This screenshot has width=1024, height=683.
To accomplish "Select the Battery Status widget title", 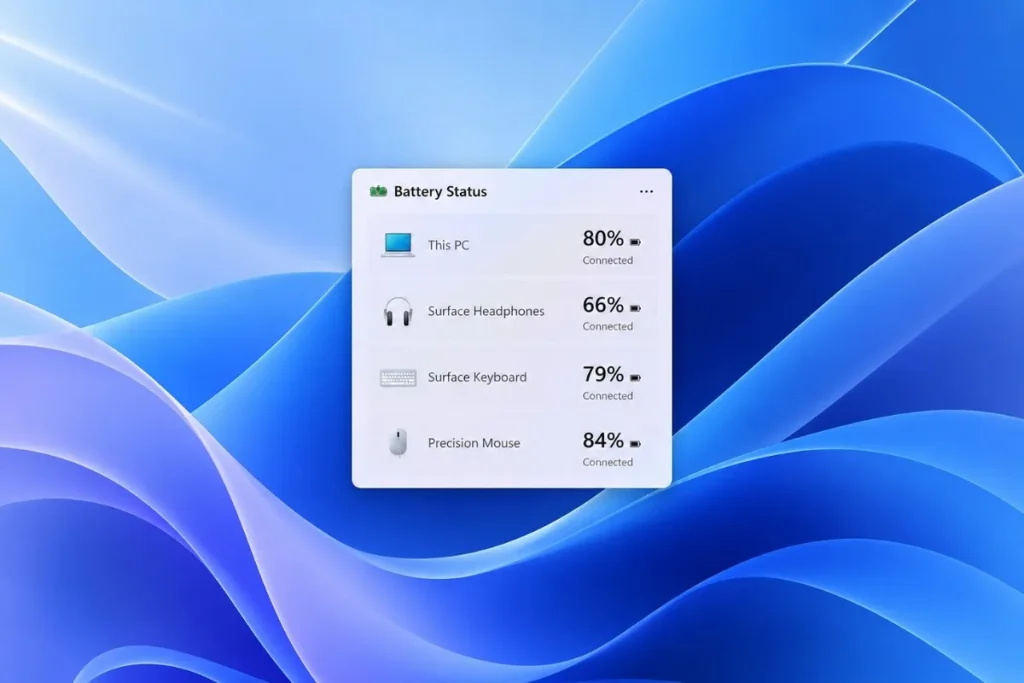I will click(x=440, y=191).
